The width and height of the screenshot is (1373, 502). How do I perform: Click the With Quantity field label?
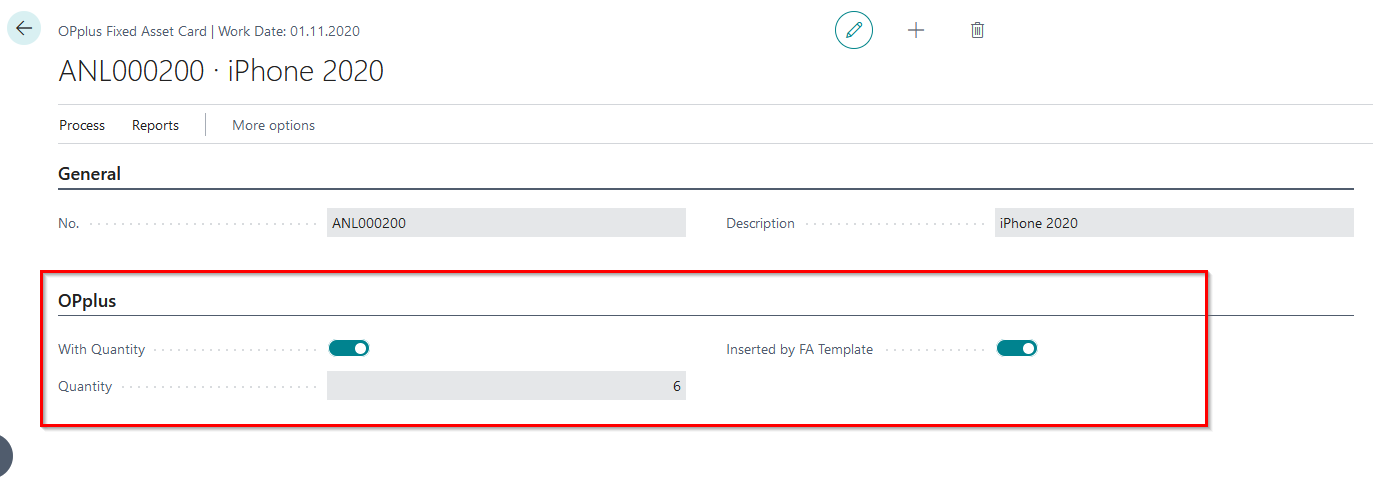102,350
